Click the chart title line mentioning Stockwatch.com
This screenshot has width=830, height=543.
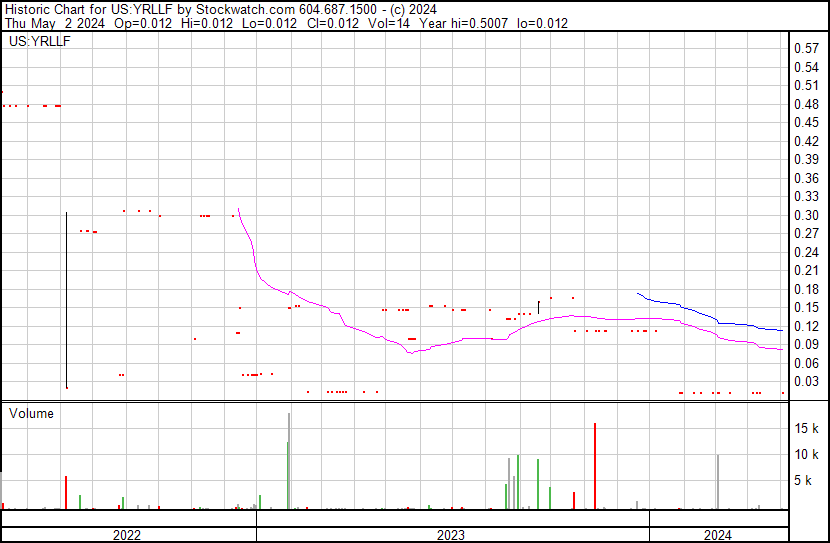(221, 9)
